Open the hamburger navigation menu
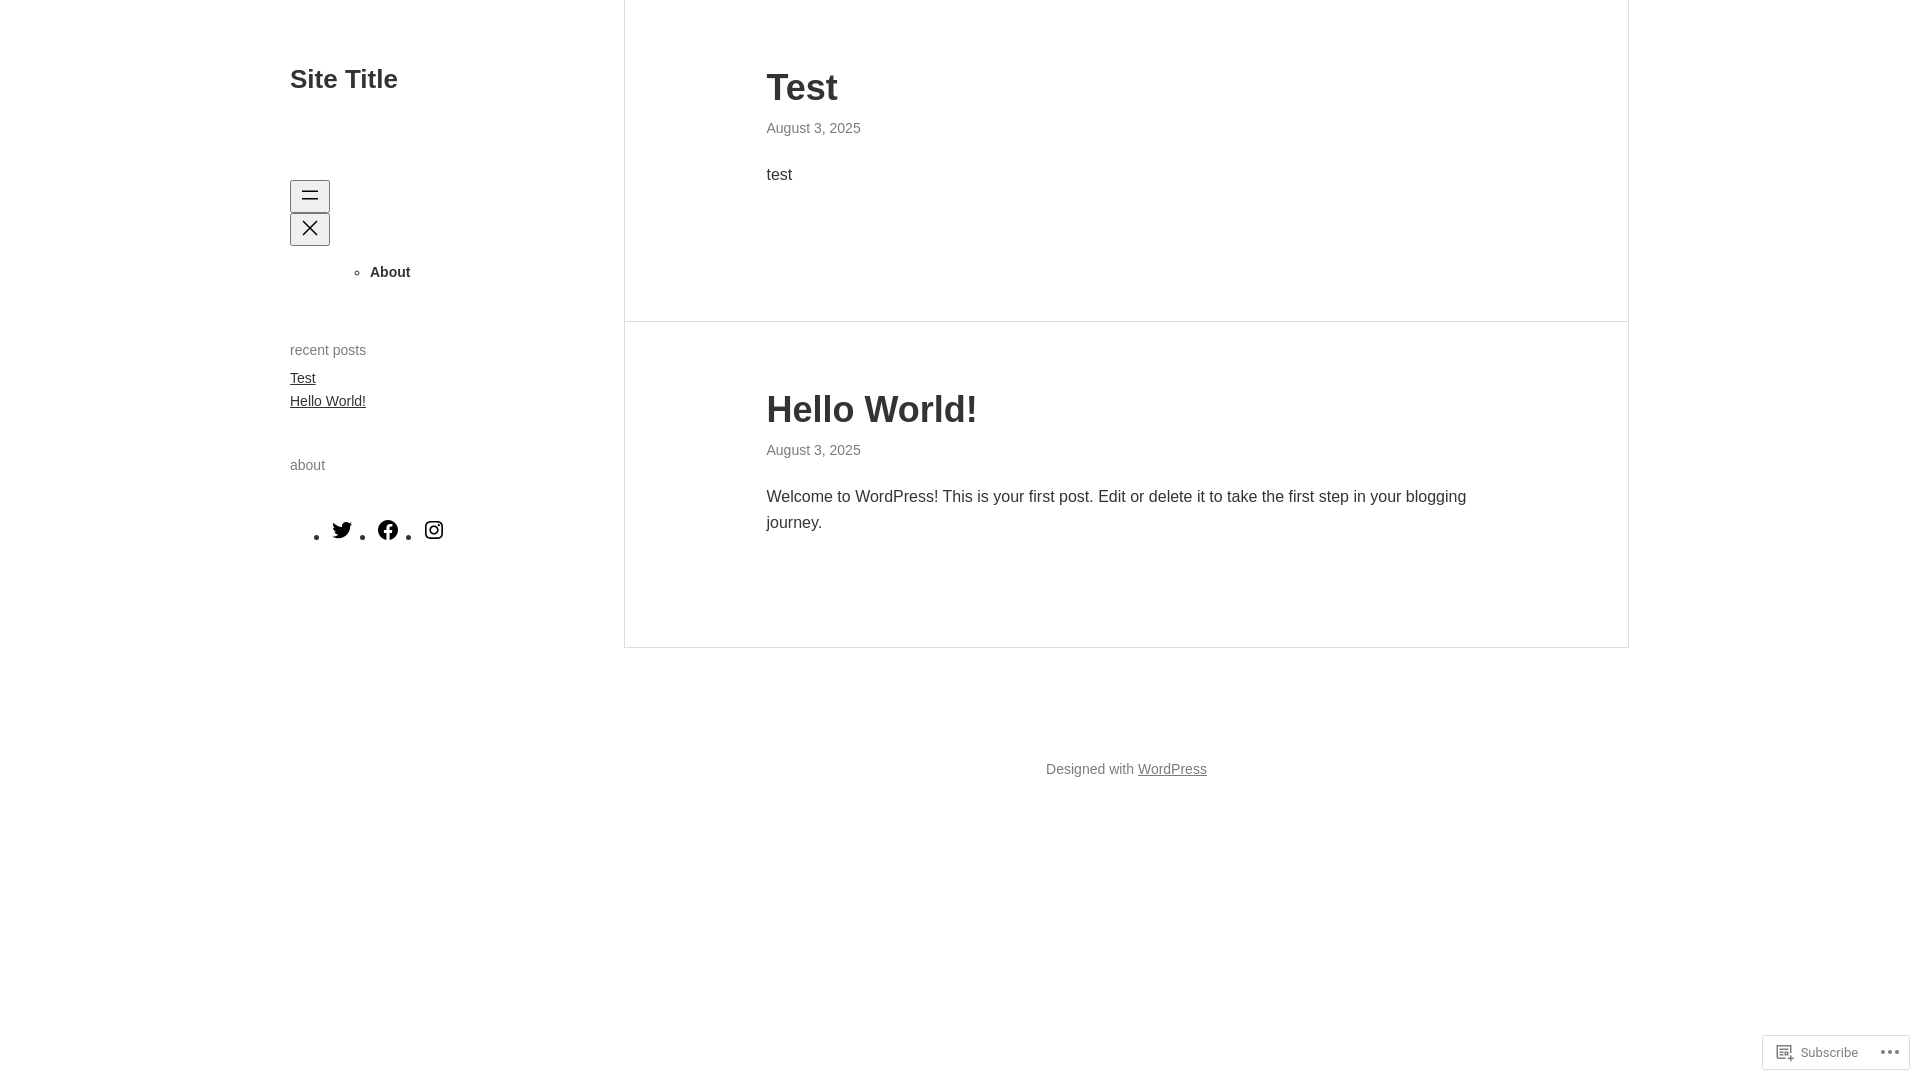1920x1080 pixels. [310, 196]
